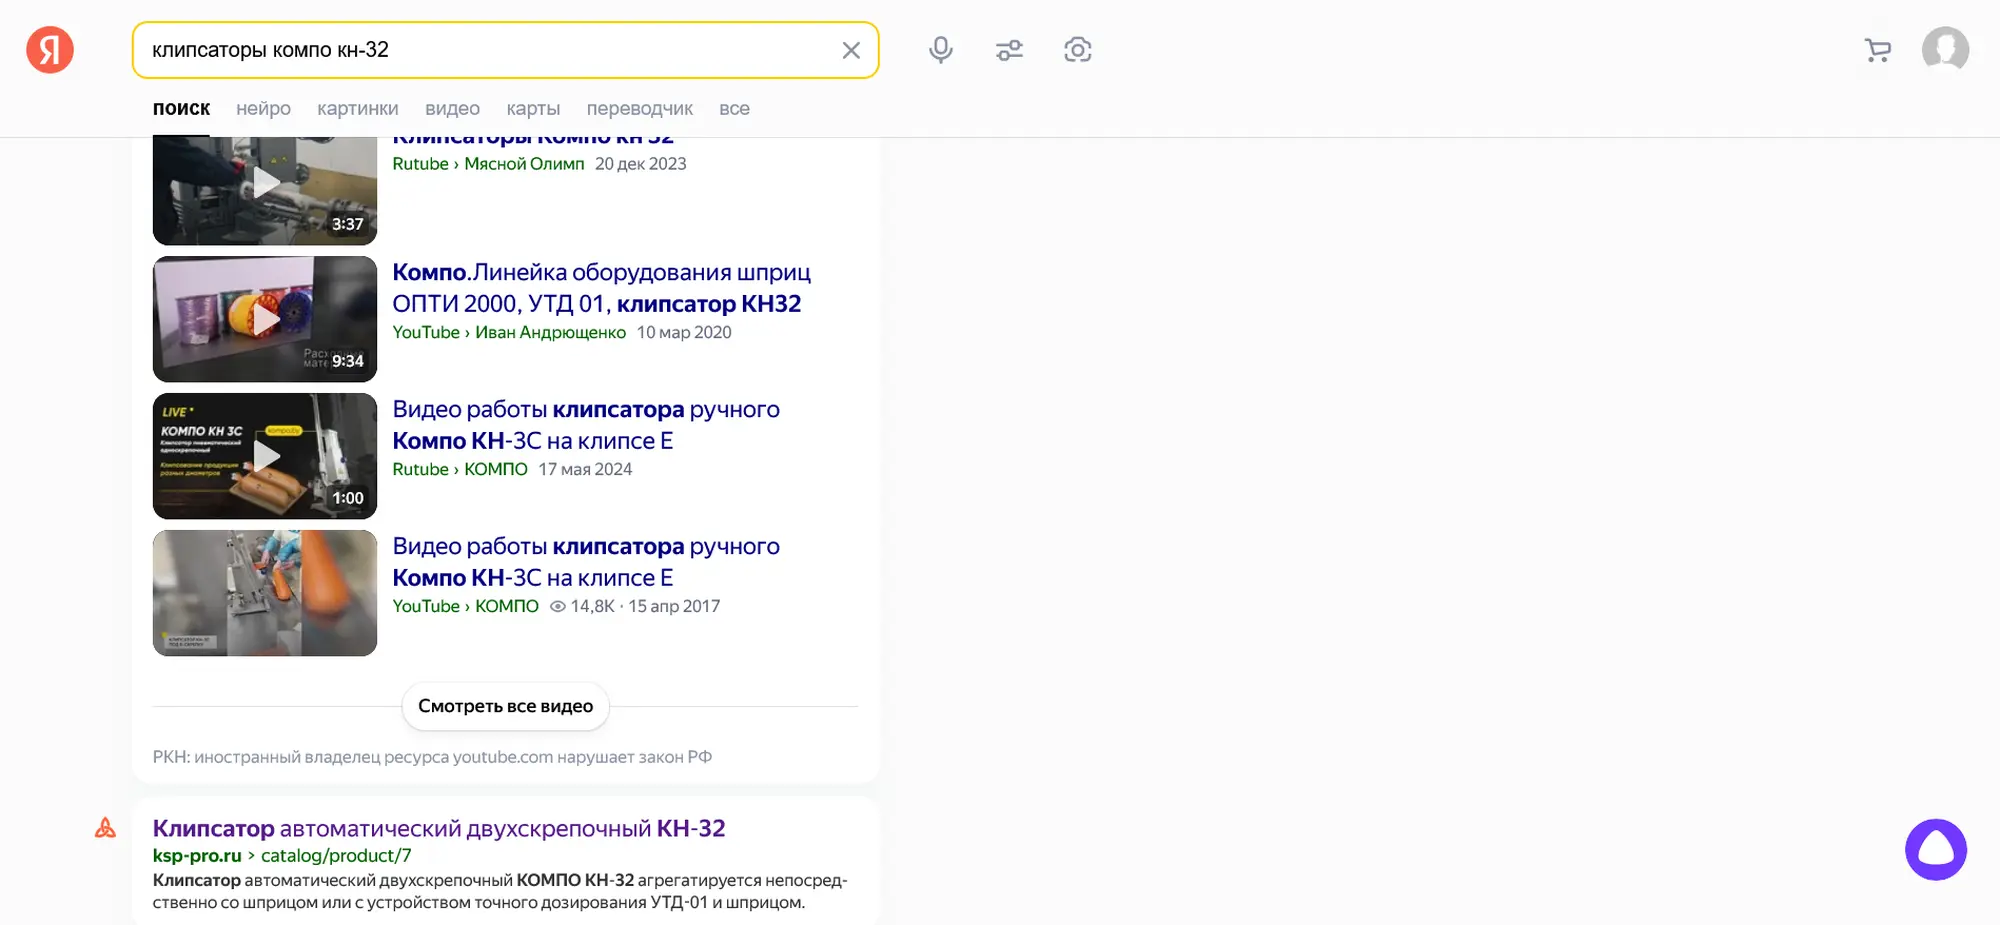The height and width of the screenshot is (925, 2000).
Task: Open the карты tab
Action: tap(533, 109)
